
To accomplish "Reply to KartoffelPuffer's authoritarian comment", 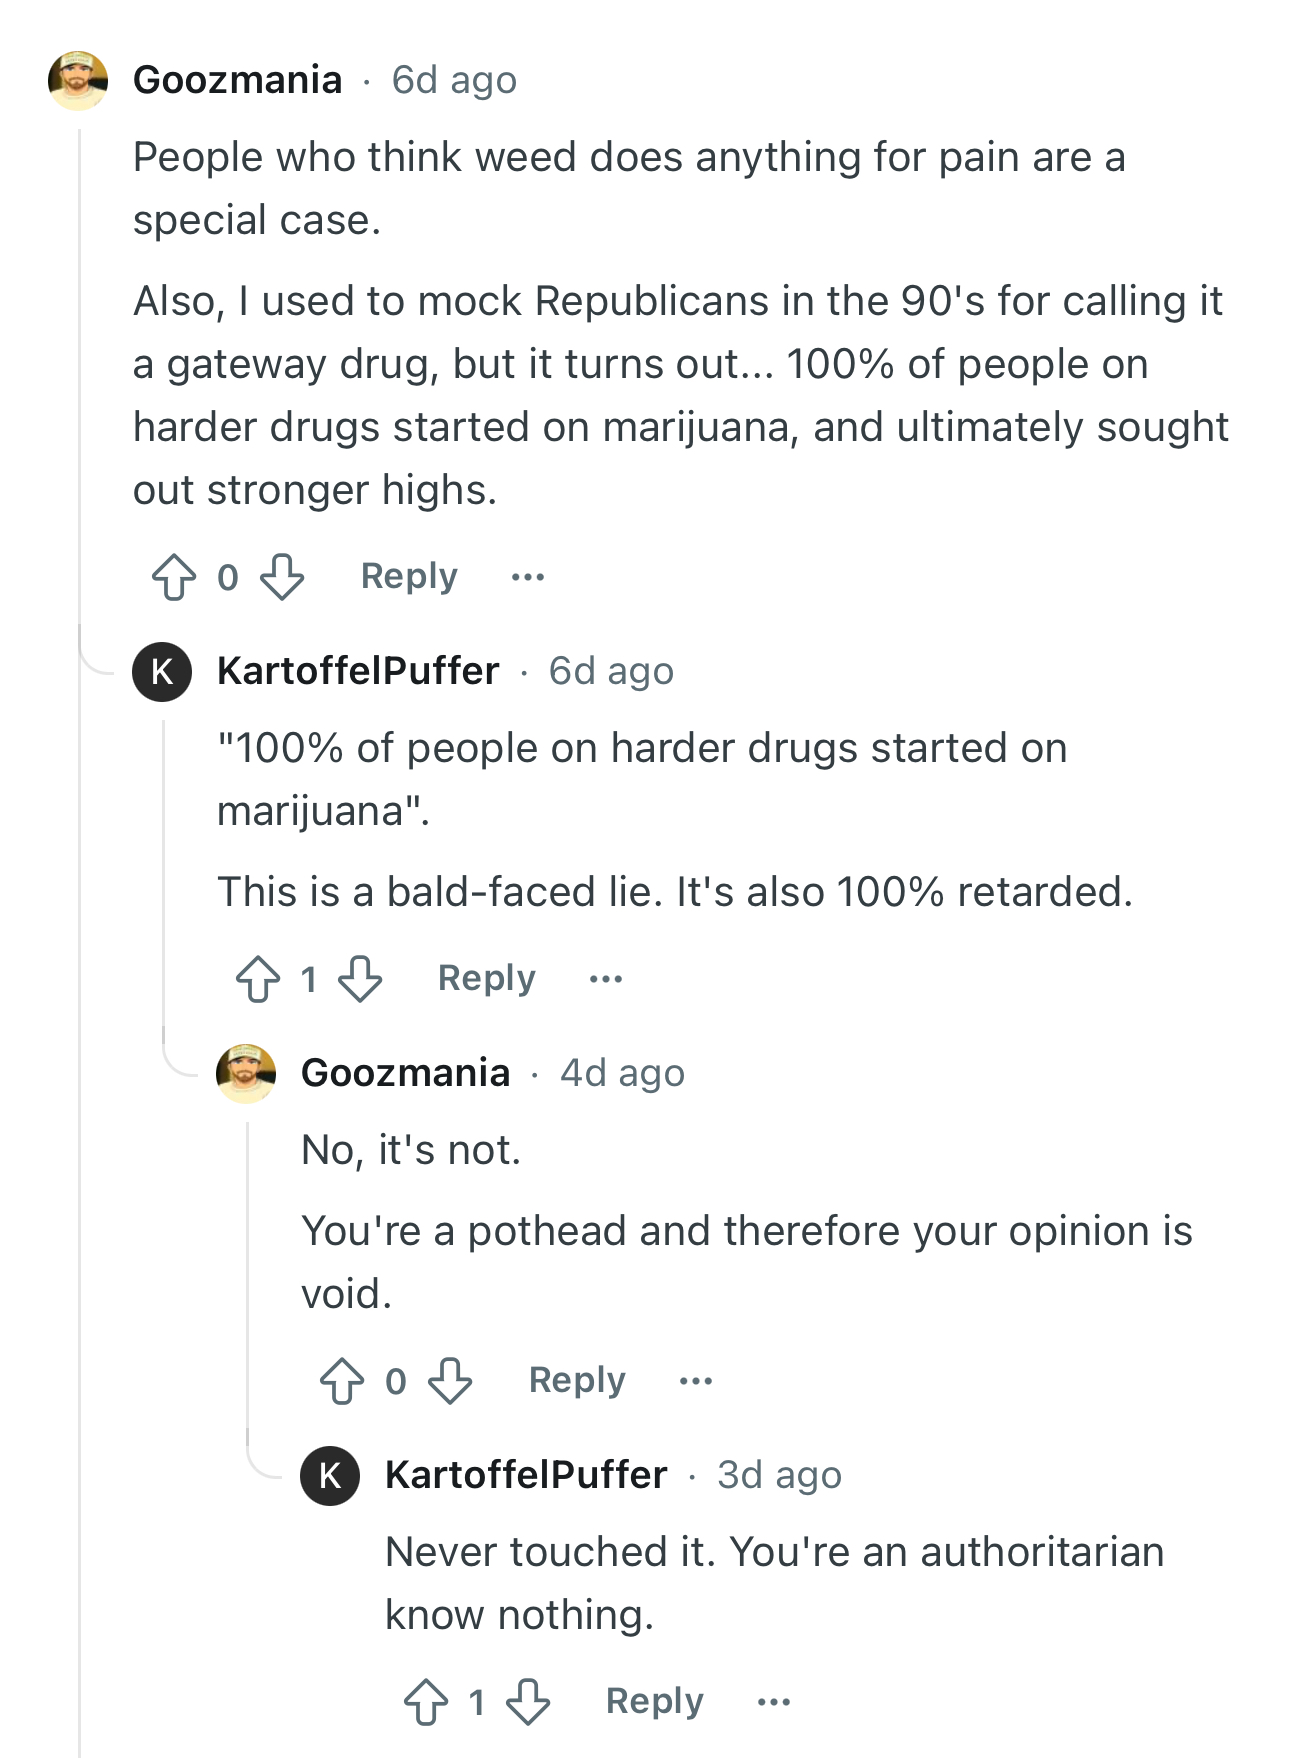I will [655, 1701].
